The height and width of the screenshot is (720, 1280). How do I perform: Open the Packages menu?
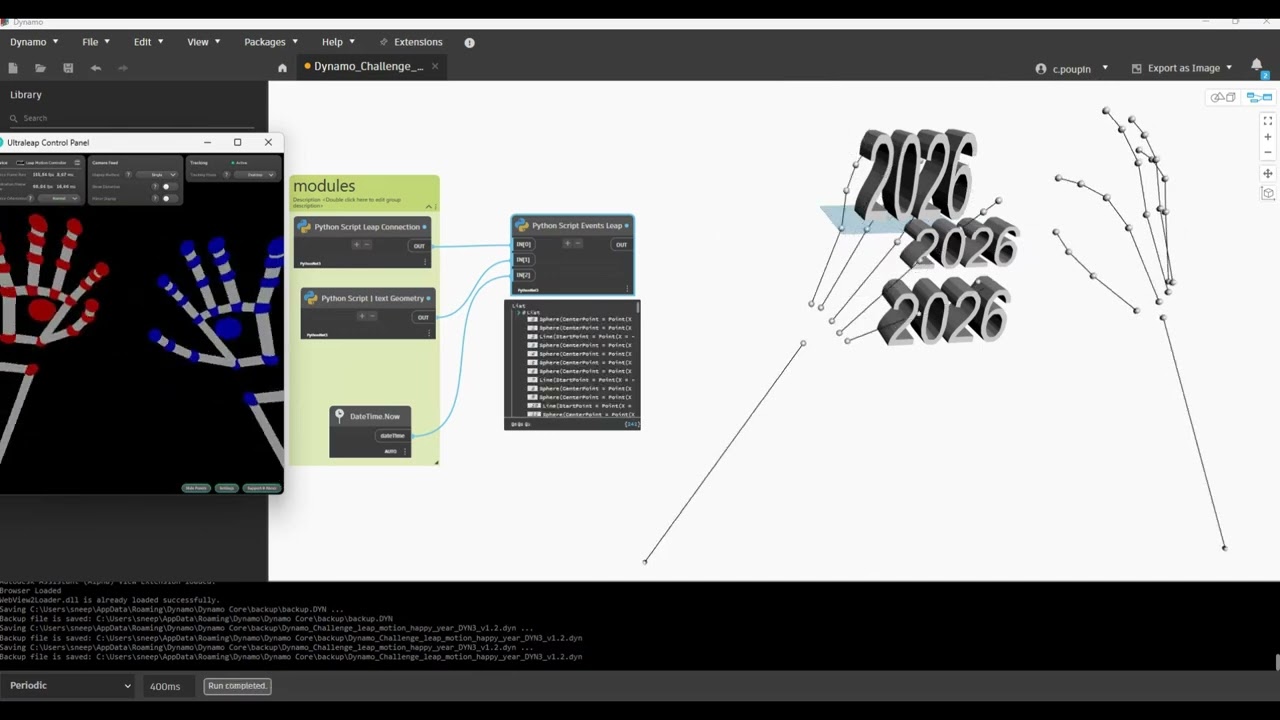pos(270,42)
